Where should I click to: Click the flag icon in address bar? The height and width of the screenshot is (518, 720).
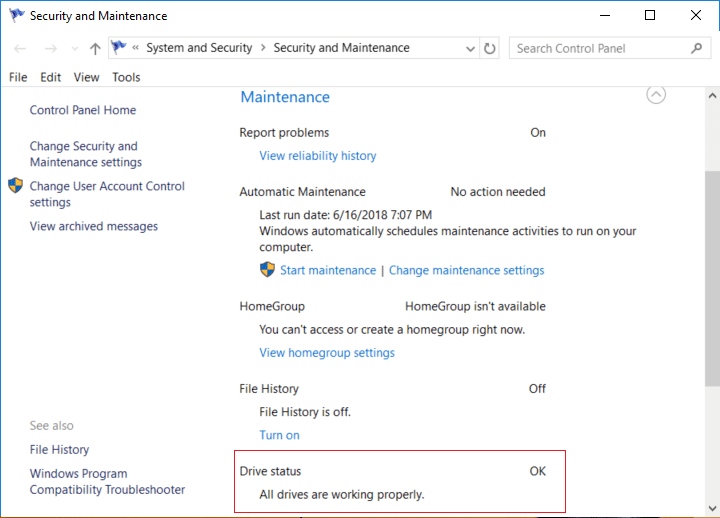(118, 47)
